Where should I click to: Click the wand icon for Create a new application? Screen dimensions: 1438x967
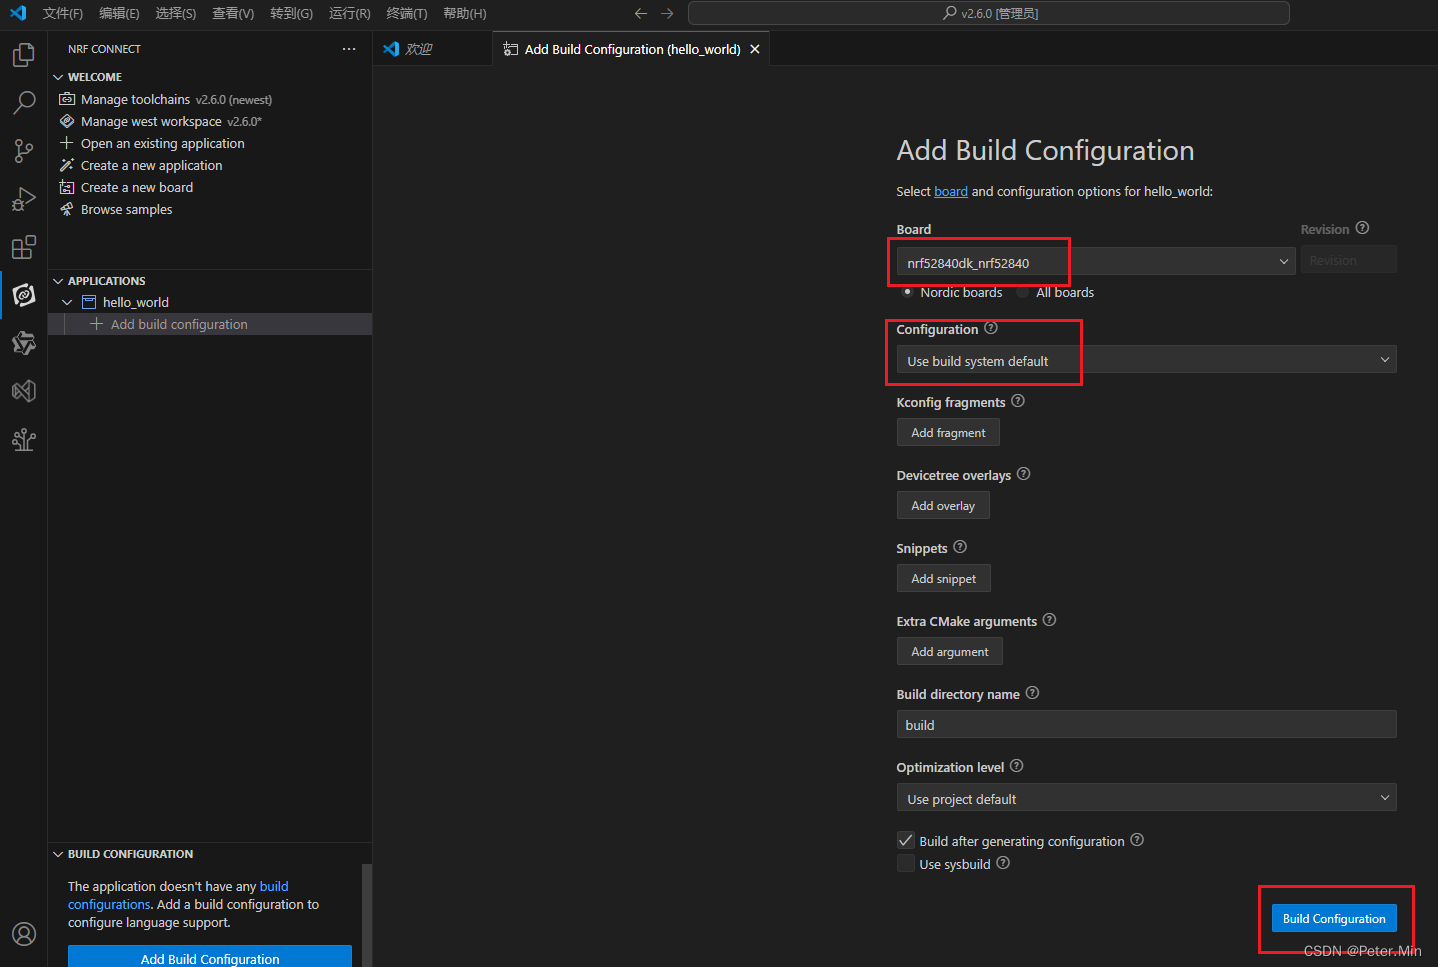[67, 165]
